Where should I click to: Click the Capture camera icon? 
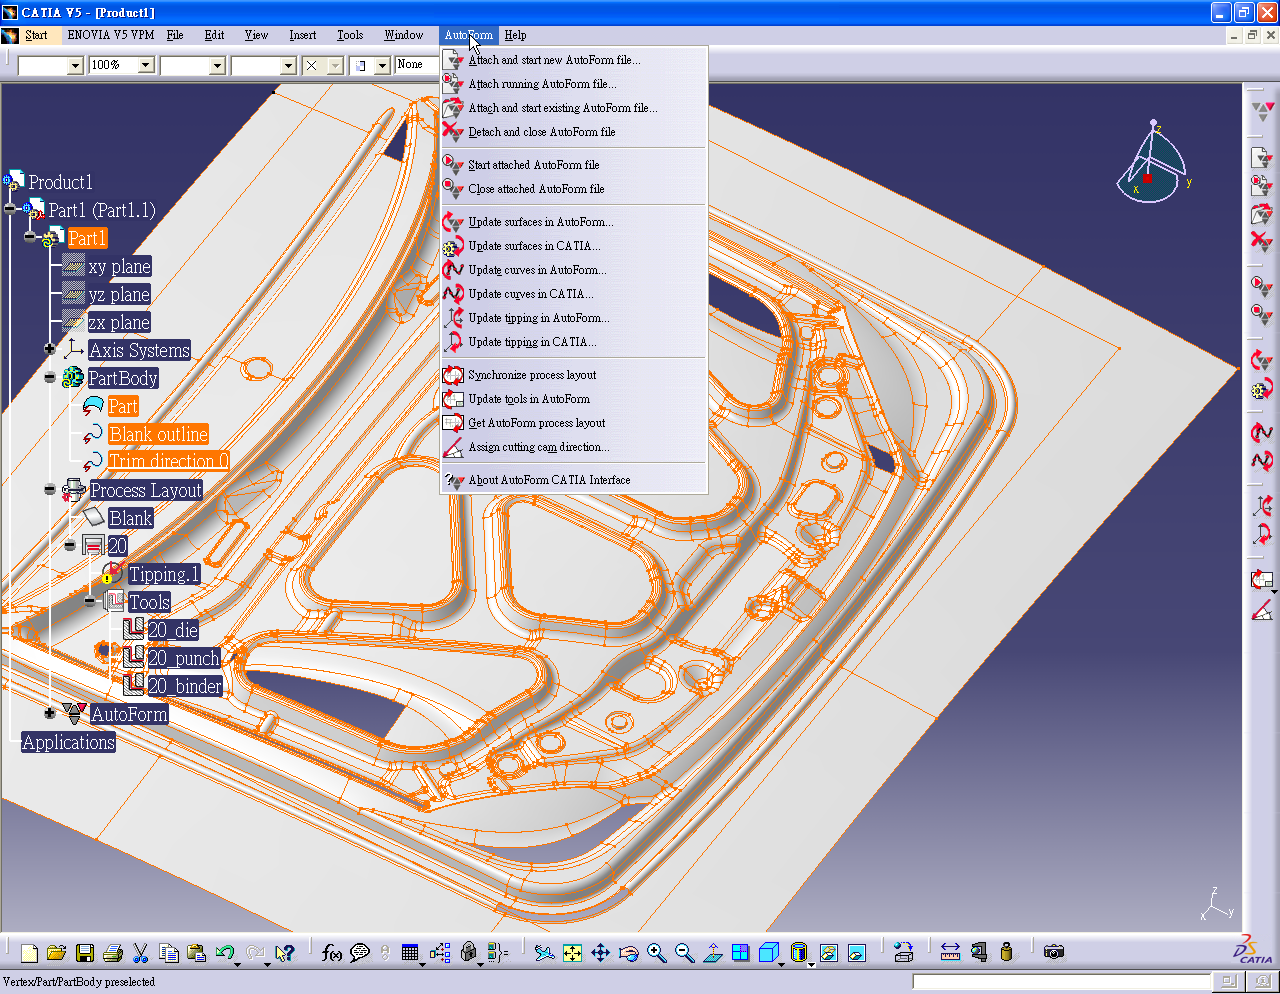coord(1053,953)
